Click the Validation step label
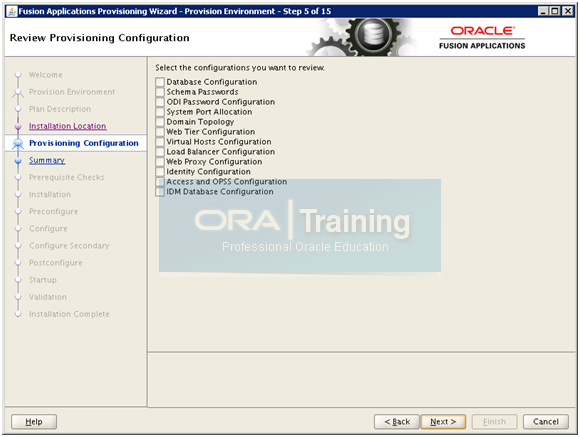The image size is (580, 437). pyautogui.click(x=48, y=297)
